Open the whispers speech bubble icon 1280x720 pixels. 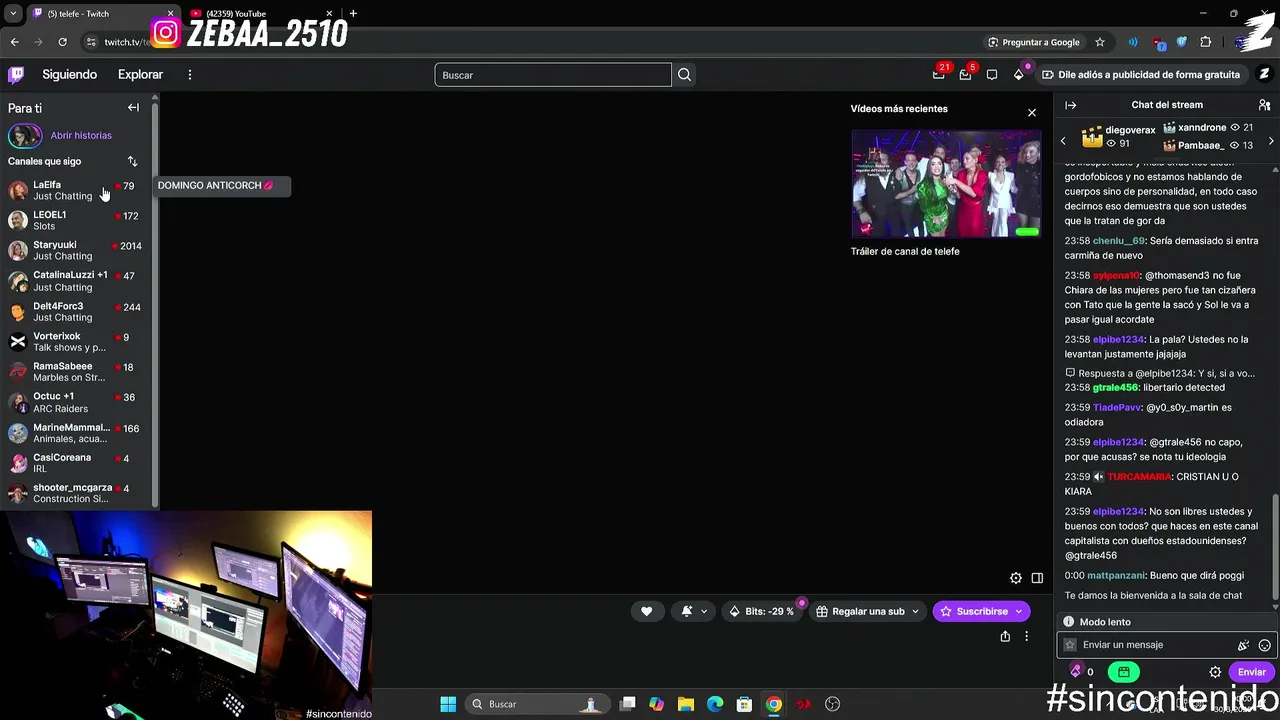[x=992, y=75]
